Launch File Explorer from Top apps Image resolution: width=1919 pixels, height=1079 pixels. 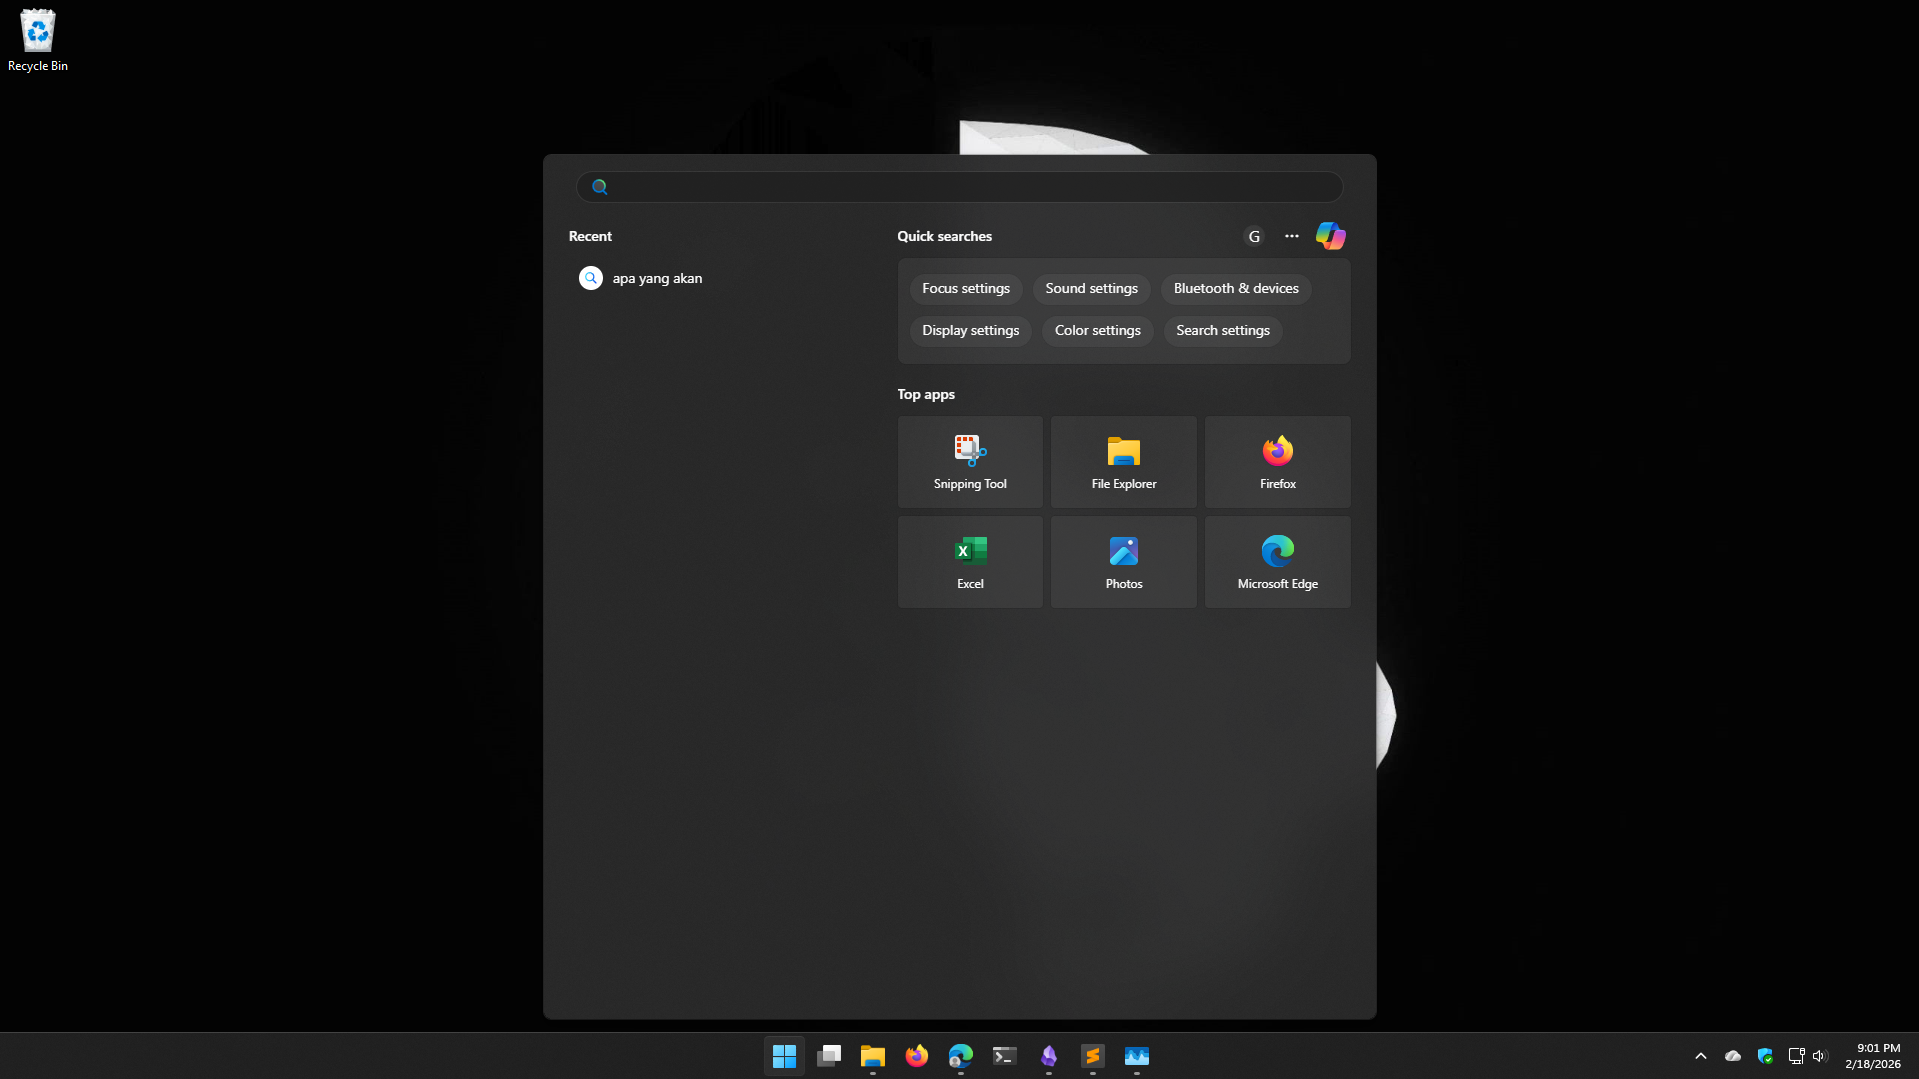[1123, 462]
